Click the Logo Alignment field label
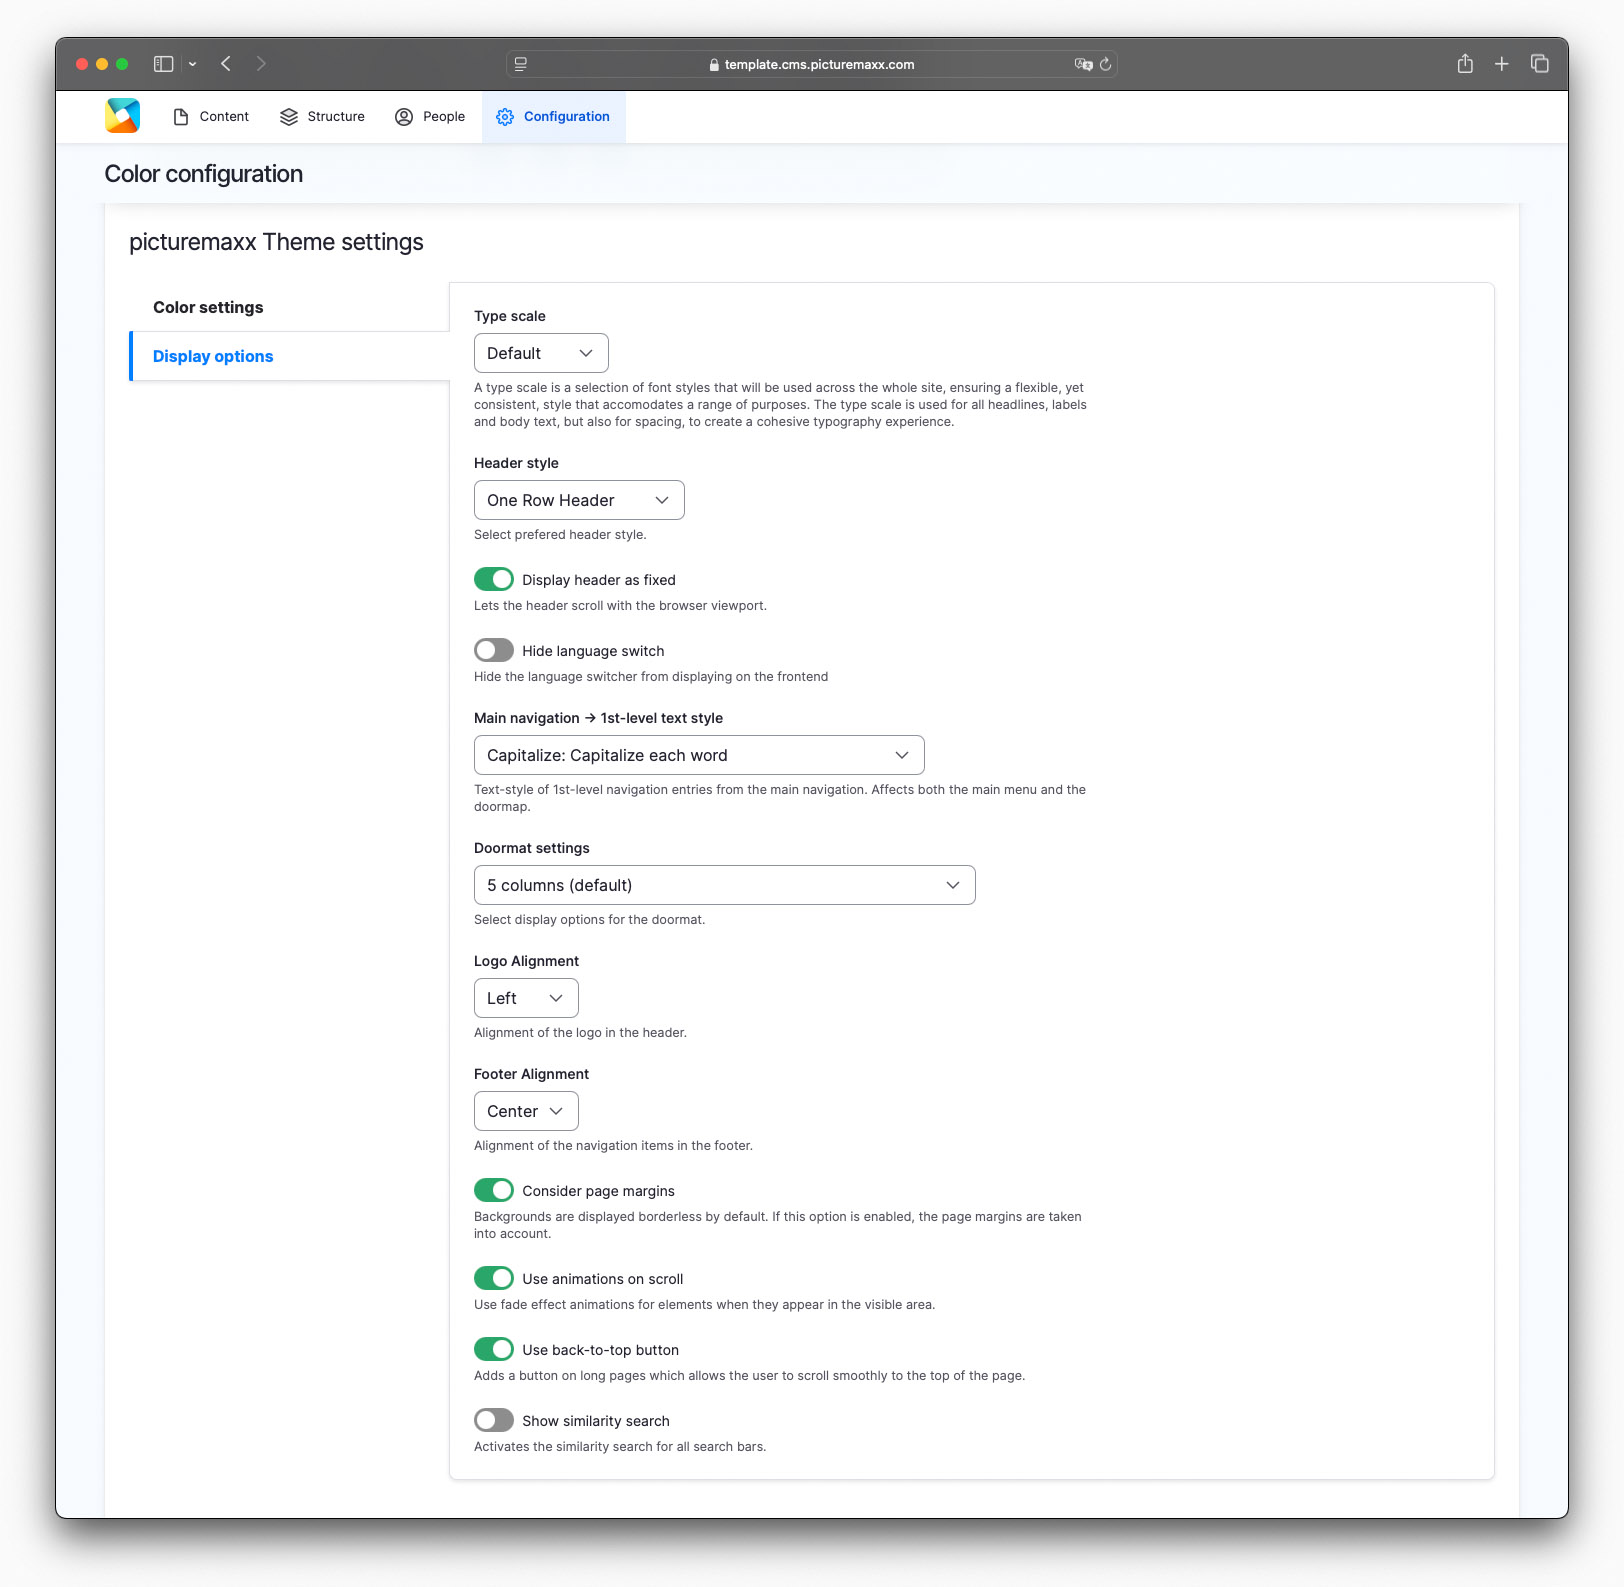1624x1587 pixels. click(x=526, y=961)
